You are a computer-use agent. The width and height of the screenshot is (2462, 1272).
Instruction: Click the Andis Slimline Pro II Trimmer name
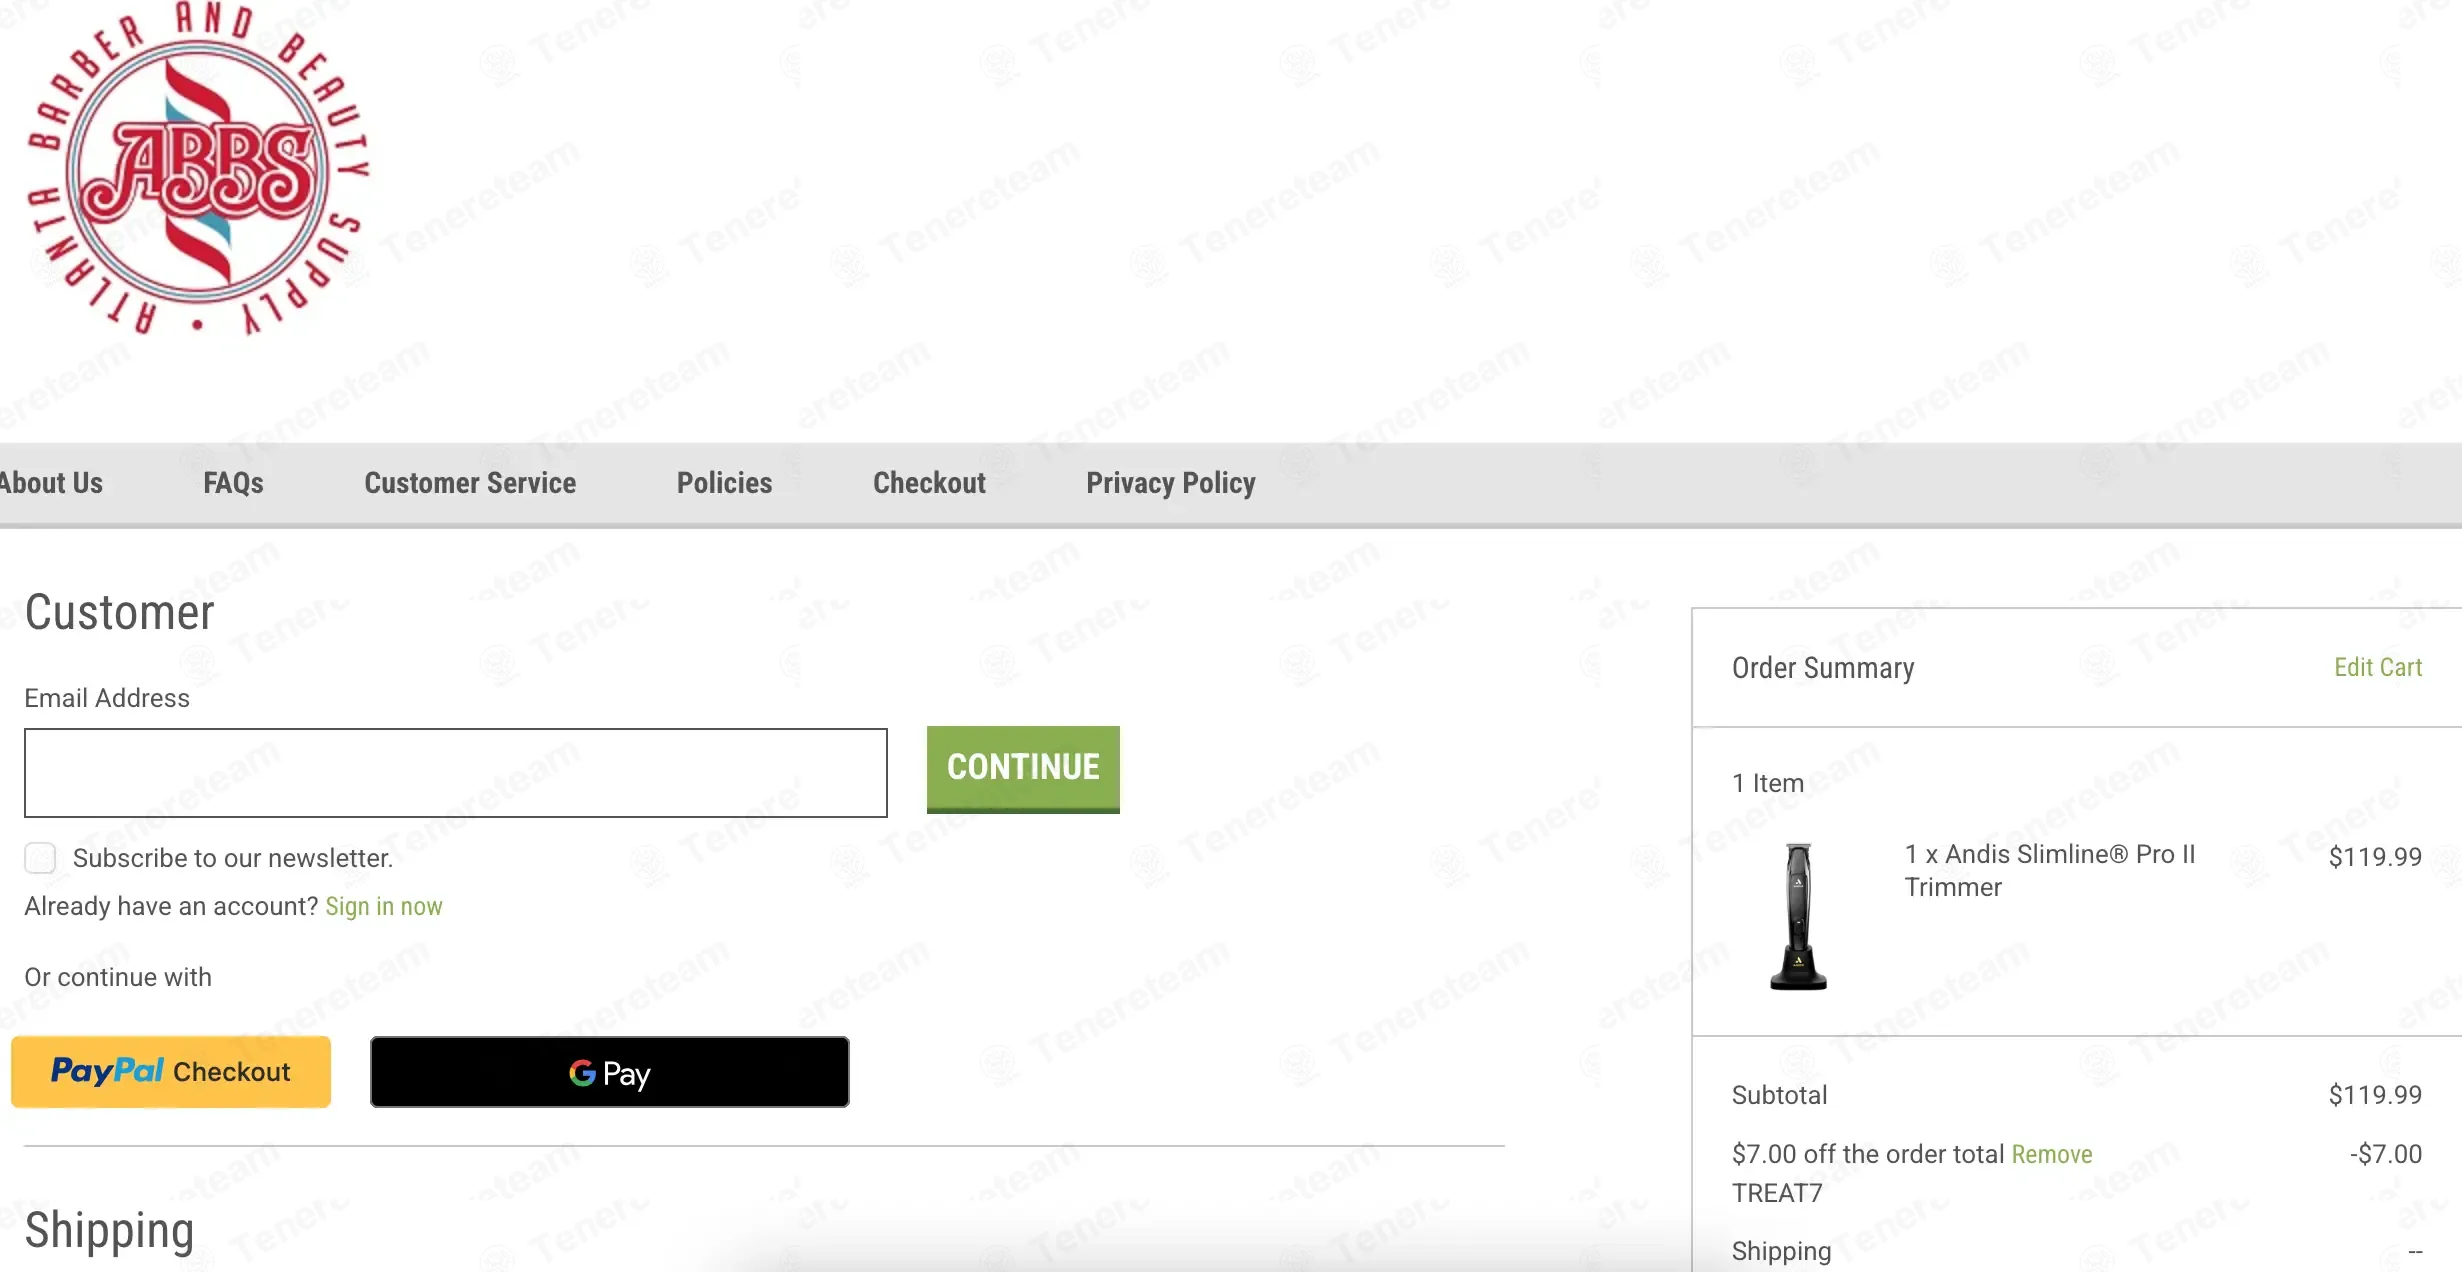2050,870
